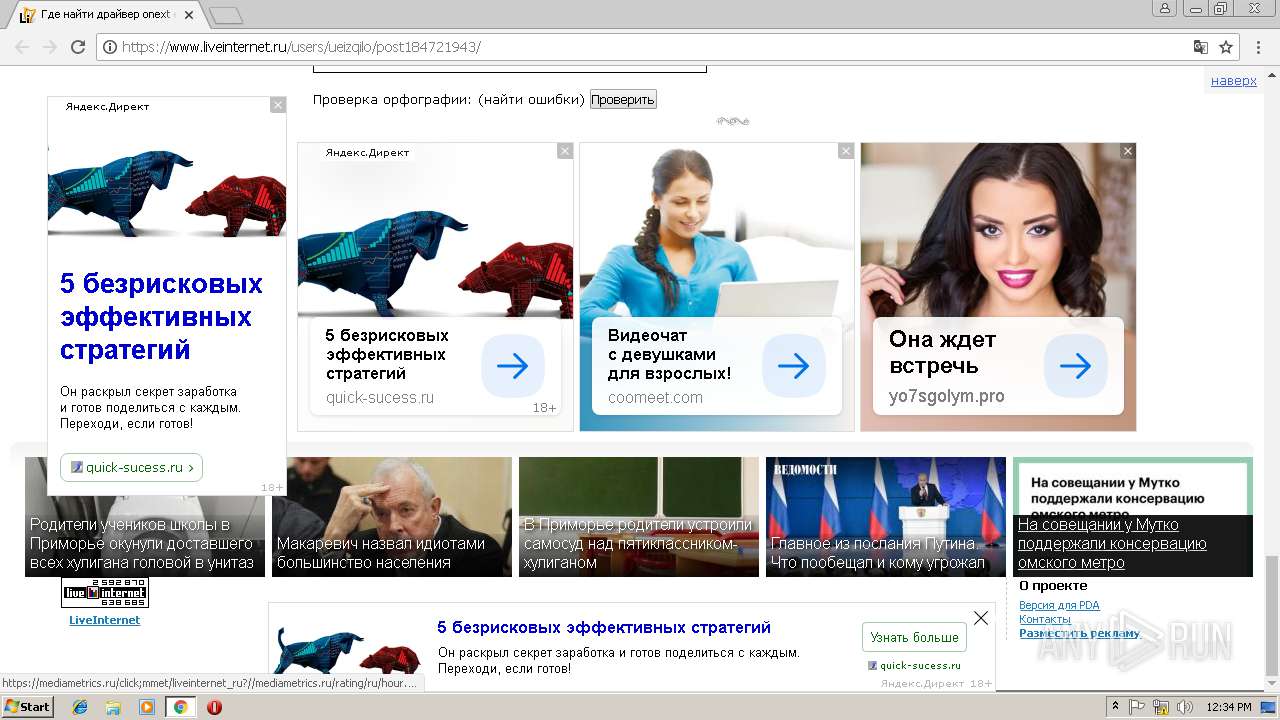The height and width of the screenshot is (720, 1280).
Task: Reload the page with refresh icon
Action: click(78, 47)
